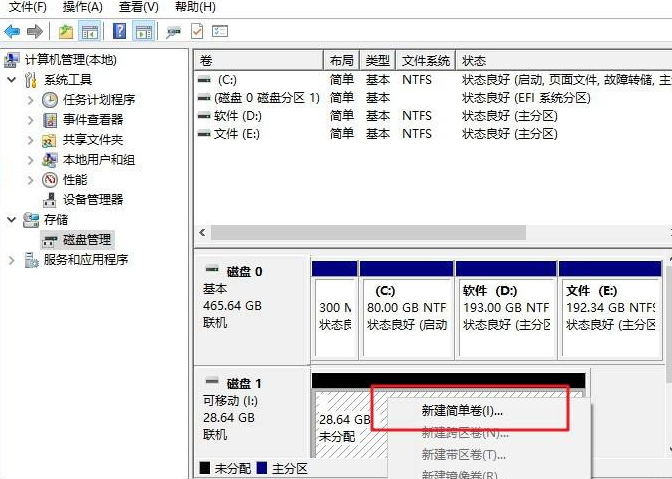The height and width of the screenshot is (479, 672).
Task: Select Disk Management (磁盘管理) in tree
Action: point(87,239)
